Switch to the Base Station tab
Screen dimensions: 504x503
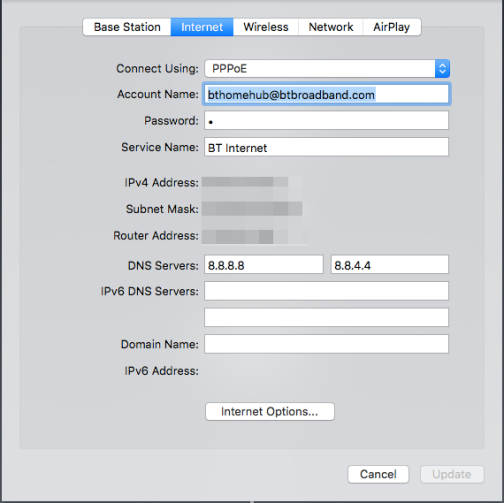coord(127,27)
